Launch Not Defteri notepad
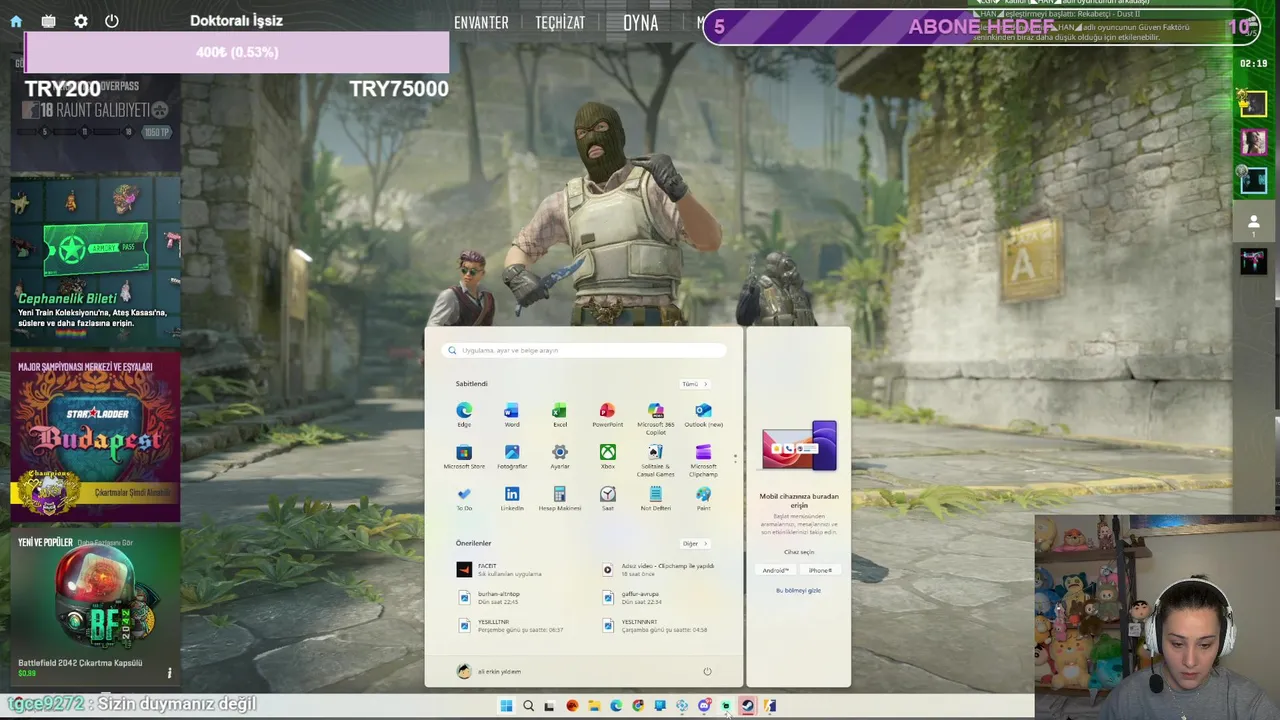 tap(655, 499)
